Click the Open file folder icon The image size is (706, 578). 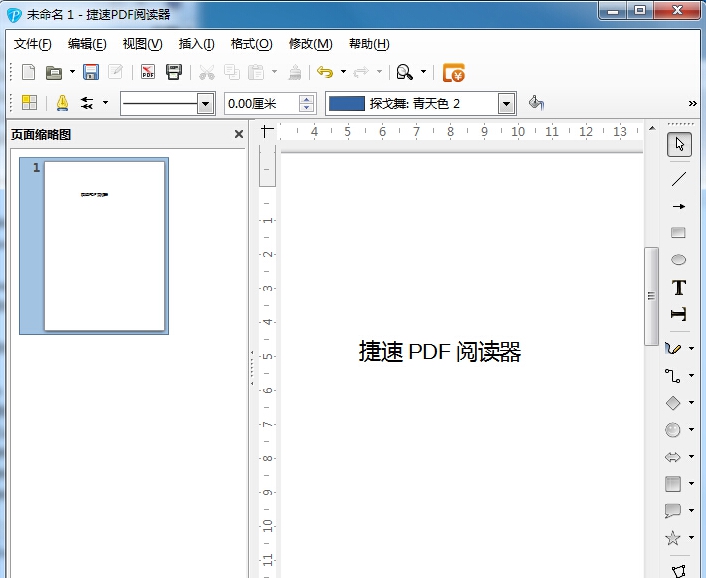click(54, 72)
